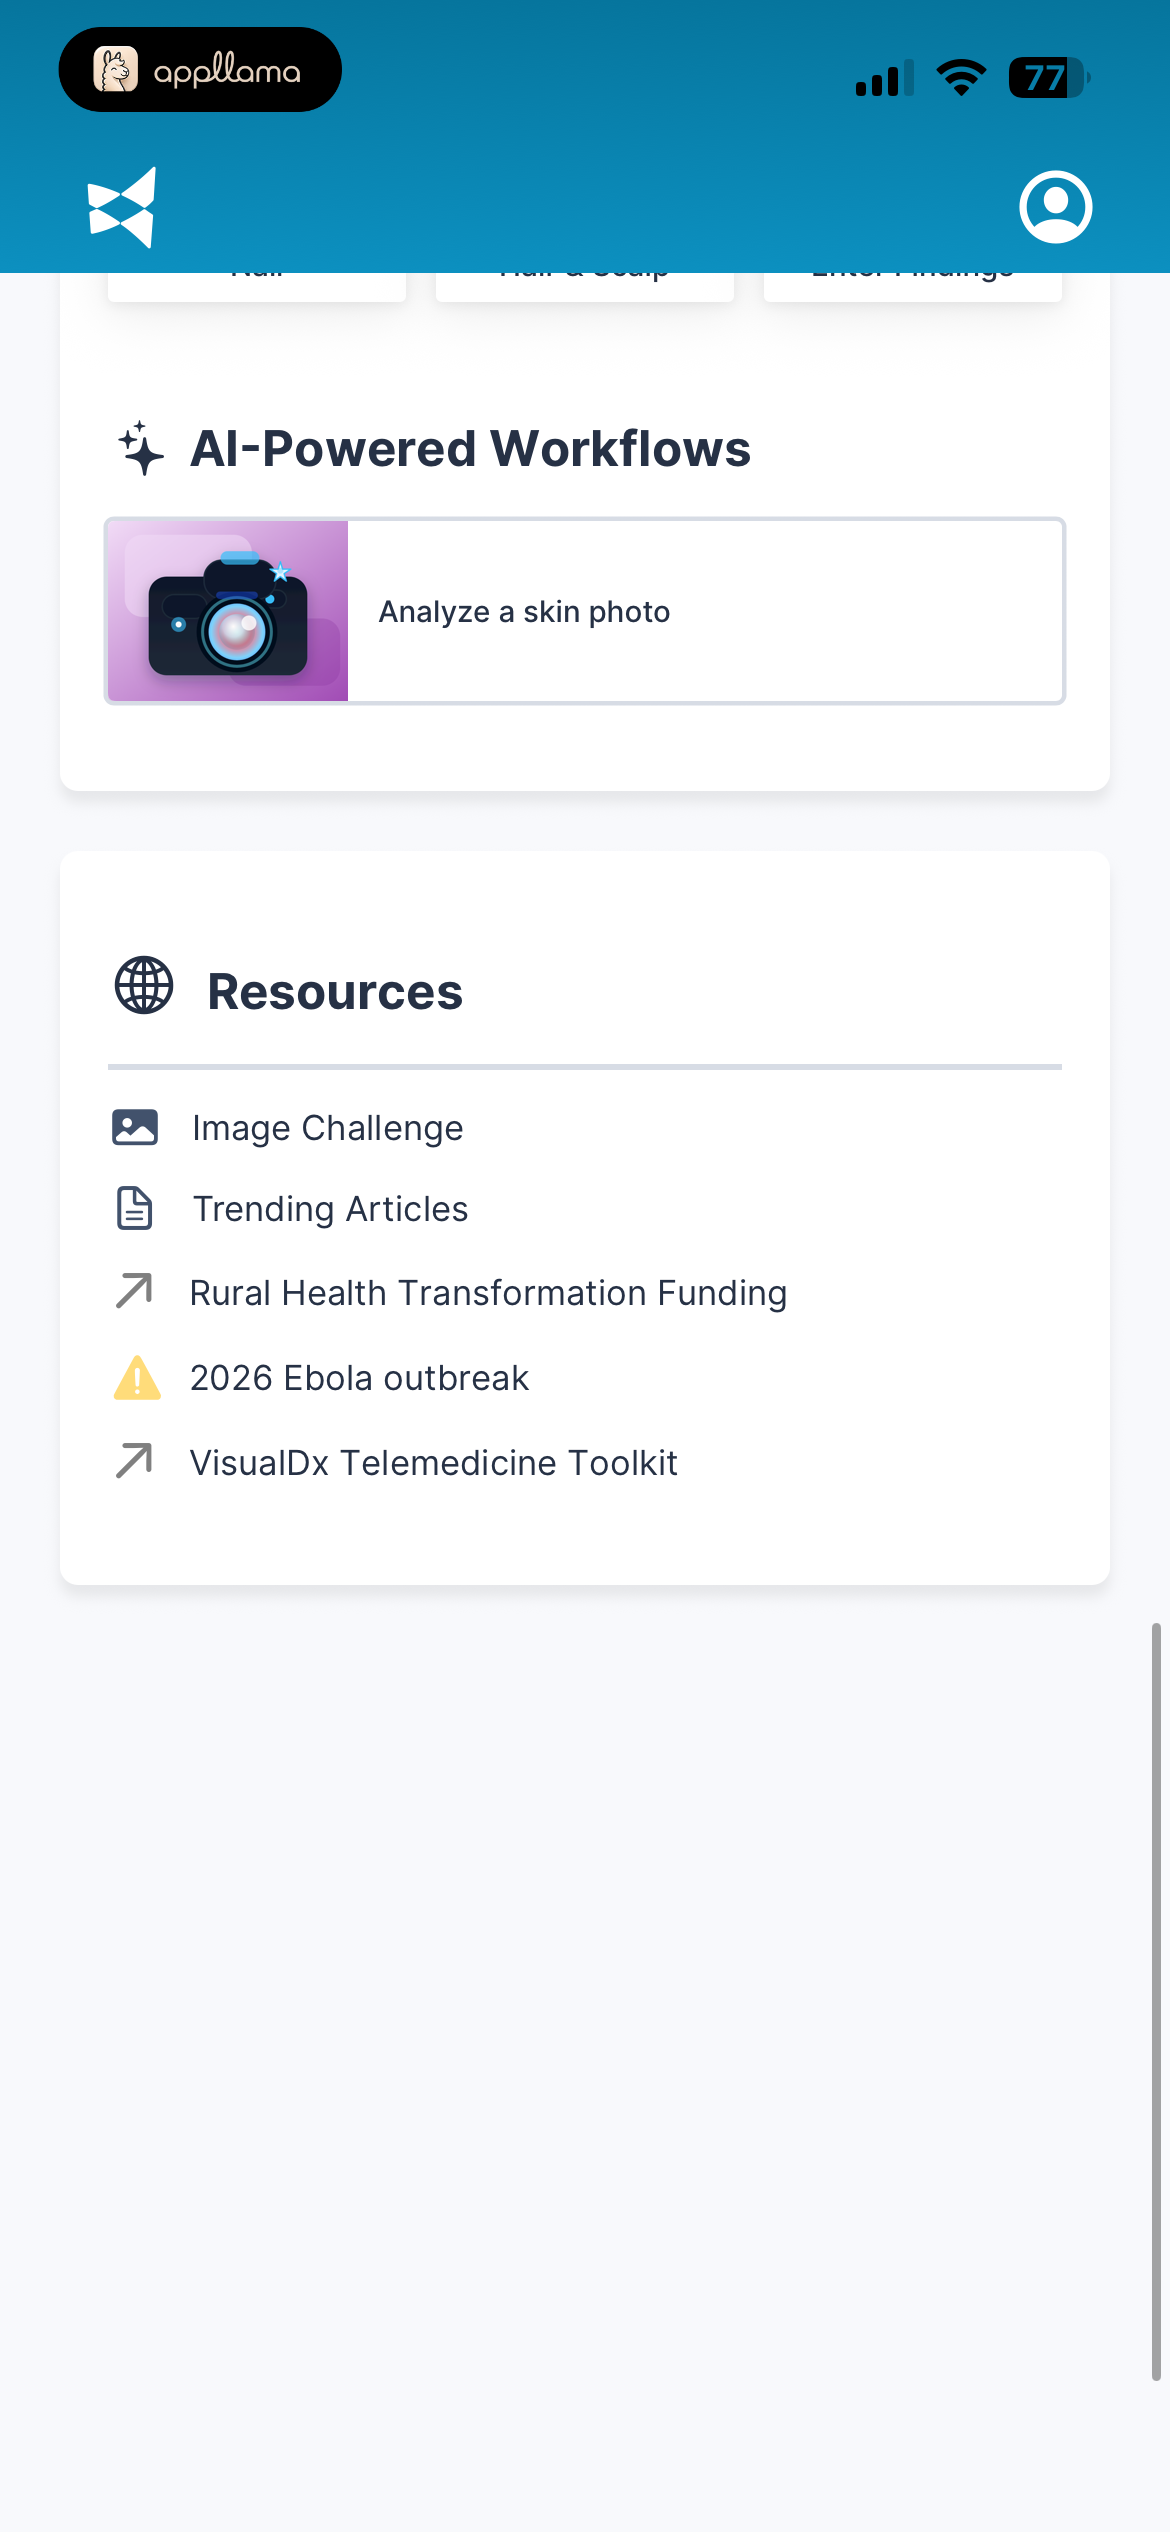Screen dimensions: 1170x2532
Task: Click the picture icon for Image Challenge
Action: click(x=135, y=1127)
